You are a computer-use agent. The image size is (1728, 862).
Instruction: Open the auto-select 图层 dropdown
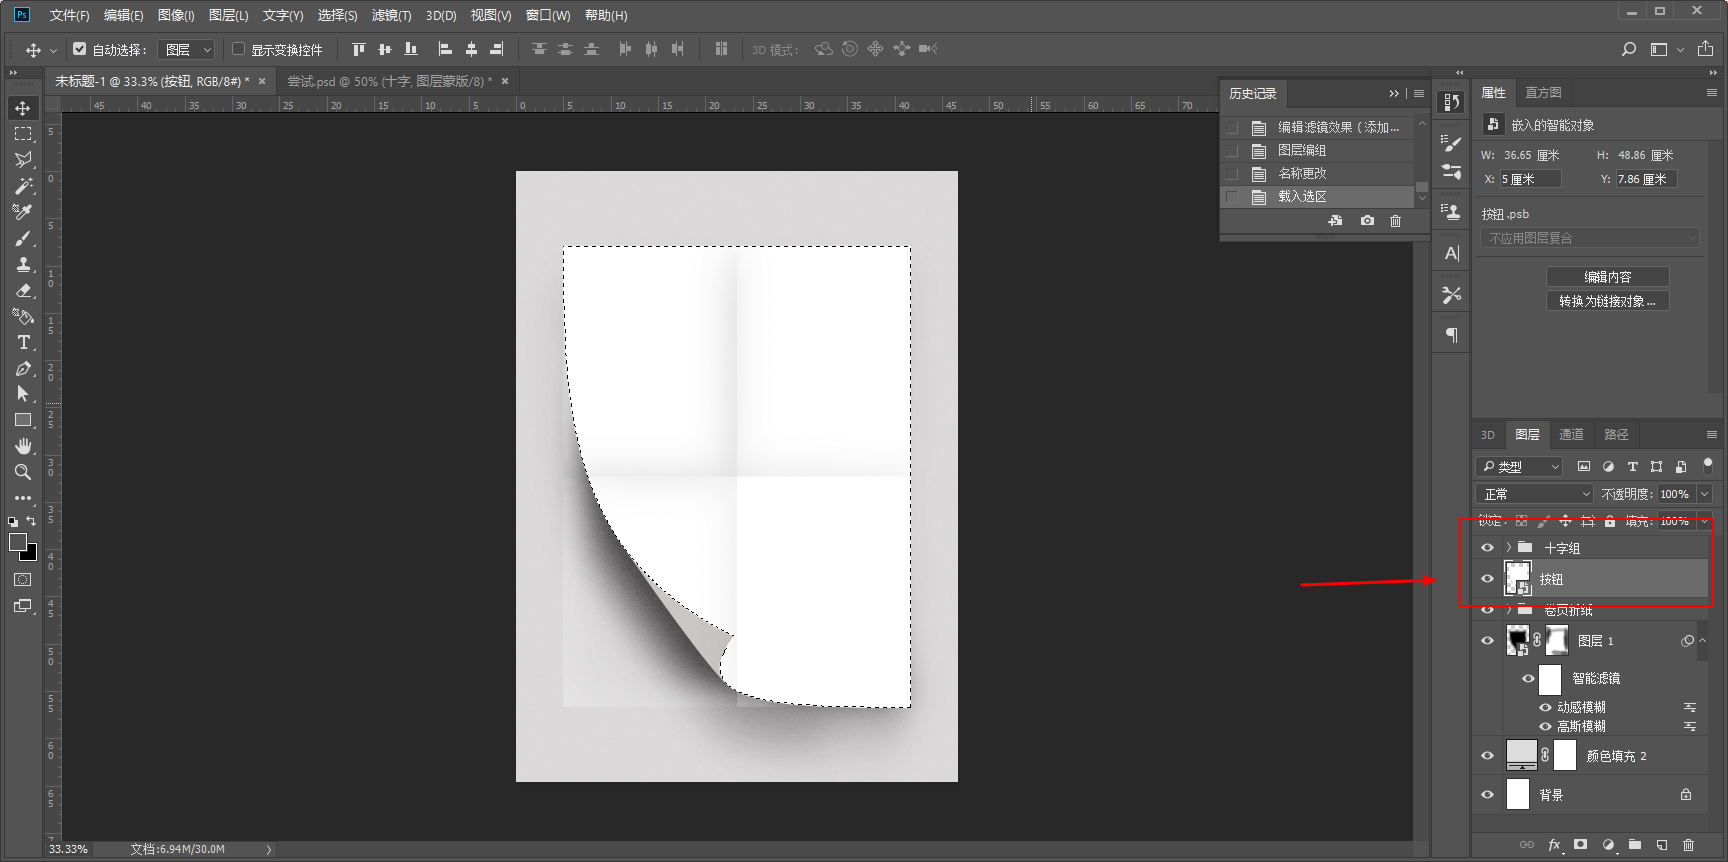click(187, 49)
